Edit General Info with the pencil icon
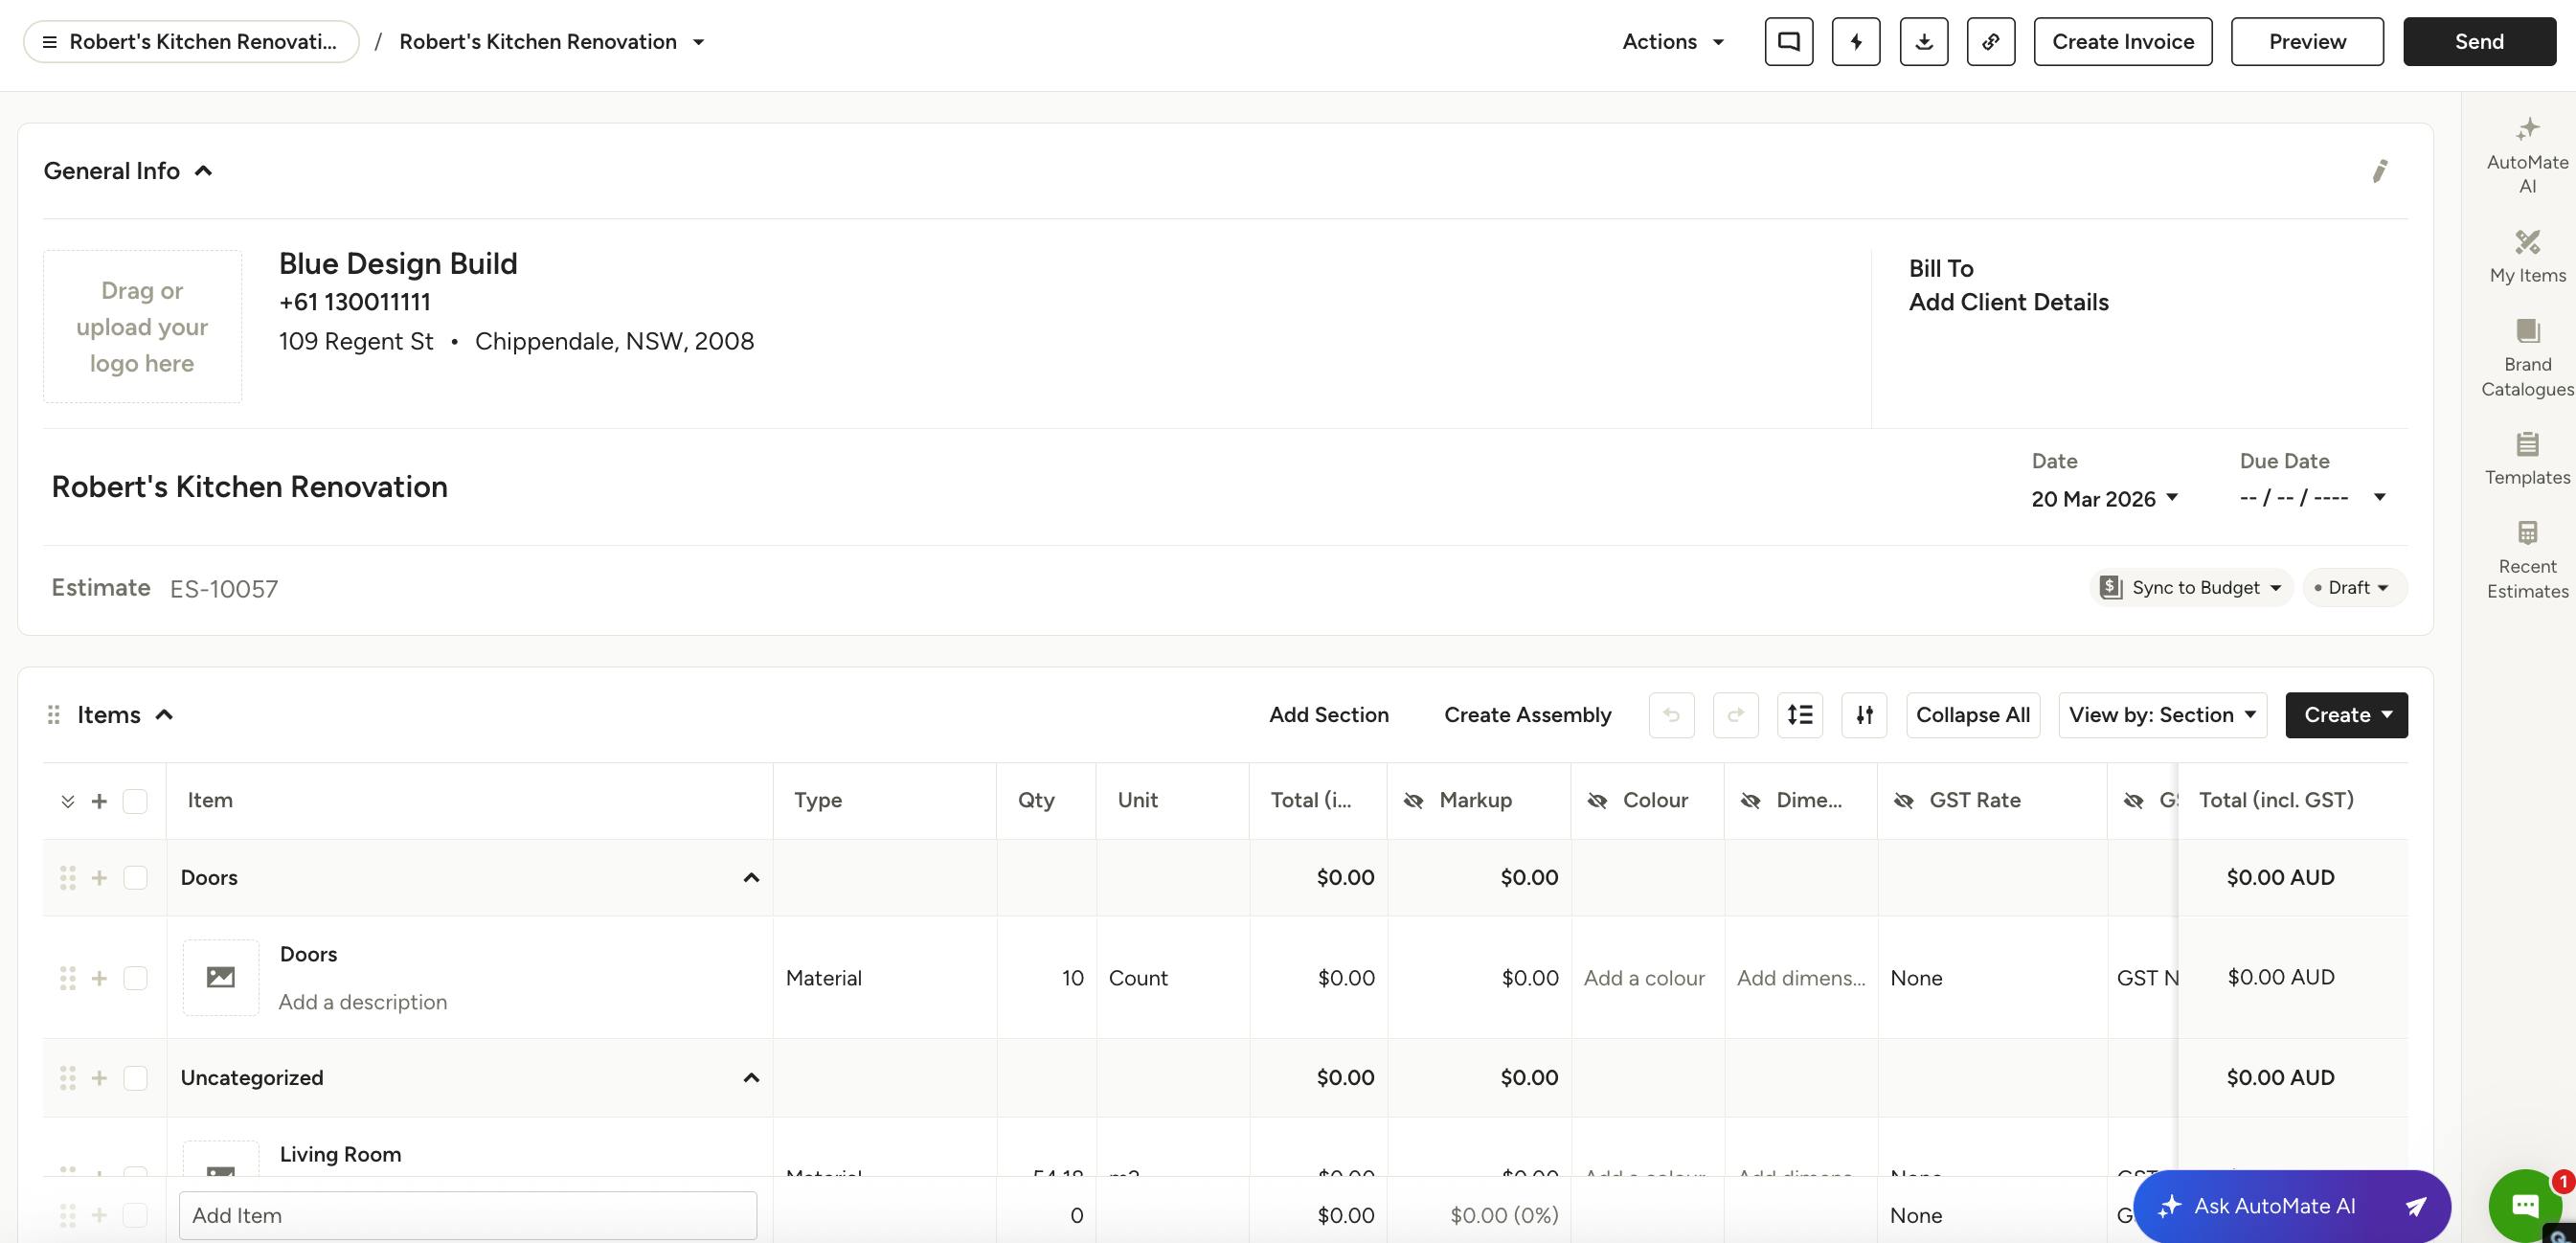This screenshot has height=1243, width=2576. pos(2379,171)
